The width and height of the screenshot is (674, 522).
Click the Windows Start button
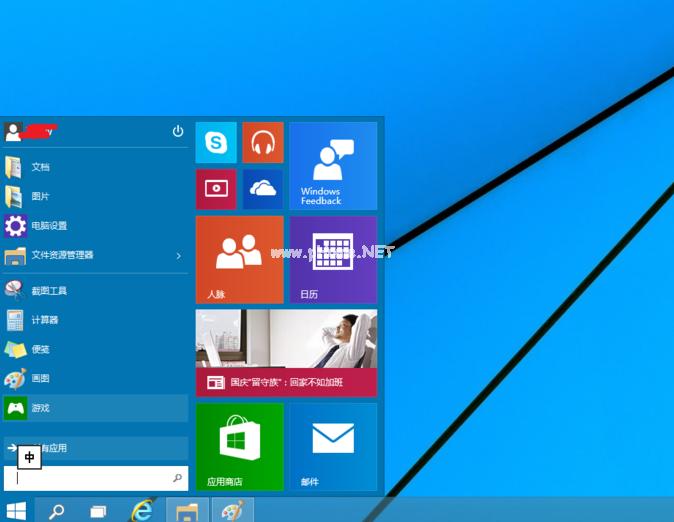click(16, 511)
